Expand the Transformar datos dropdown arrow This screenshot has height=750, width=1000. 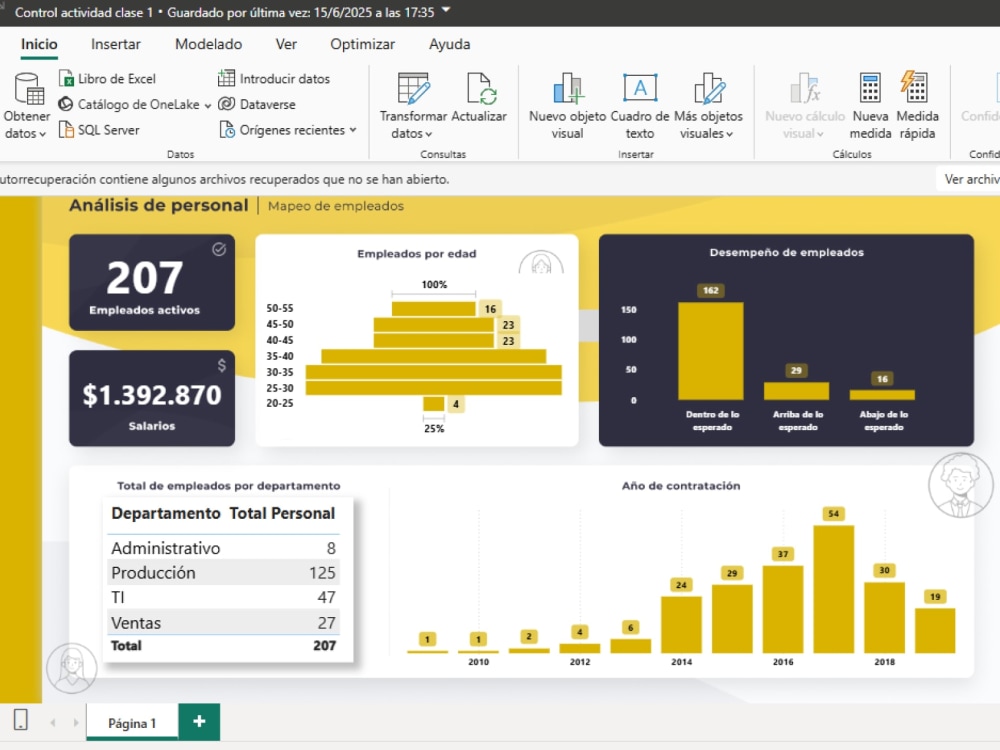pyautogui.click(x=429, y=135)
